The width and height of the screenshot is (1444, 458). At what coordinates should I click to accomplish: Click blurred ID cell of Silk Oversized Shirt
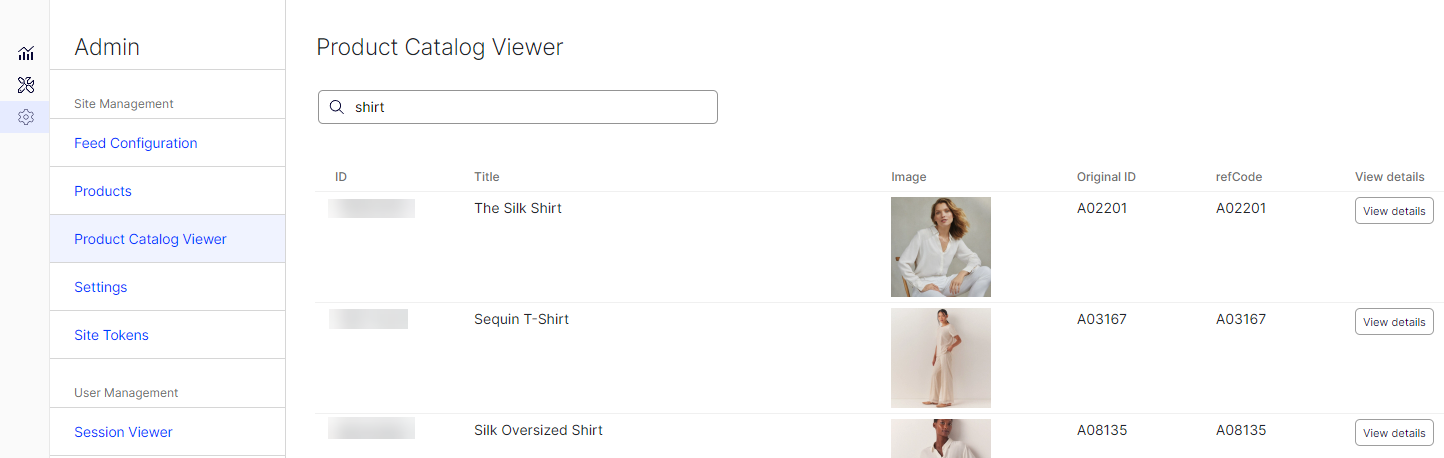[x=371, y=428]
